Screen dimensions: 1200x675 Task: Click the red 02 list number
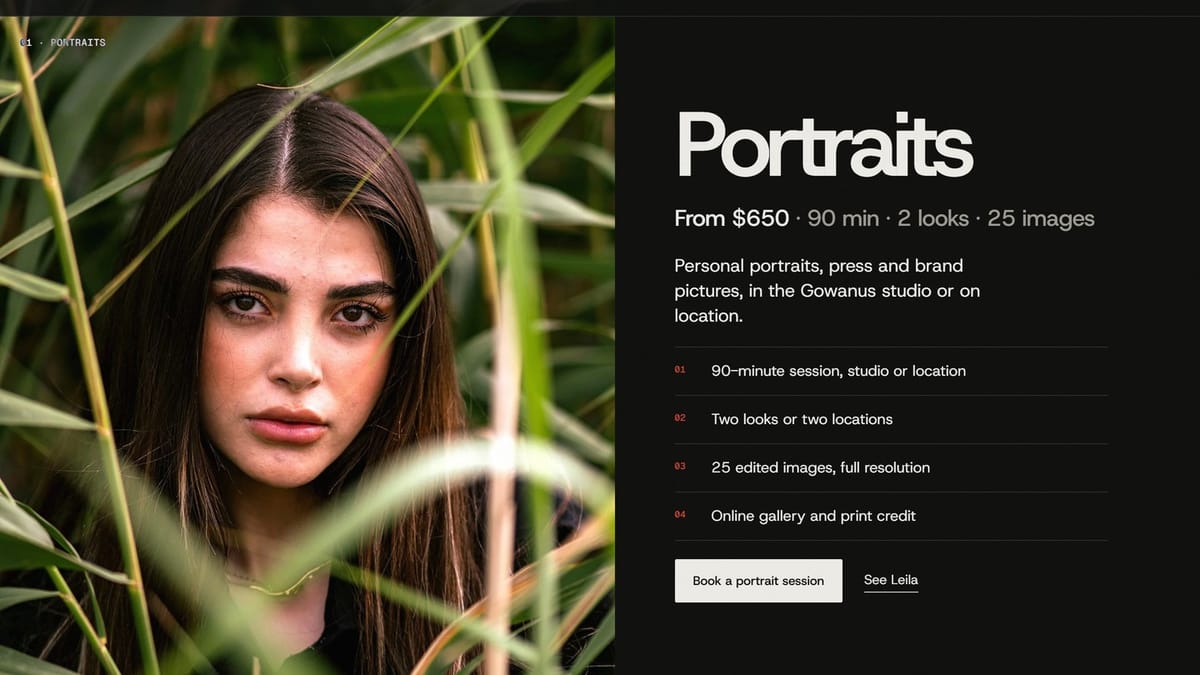click(x=680, y=418)
